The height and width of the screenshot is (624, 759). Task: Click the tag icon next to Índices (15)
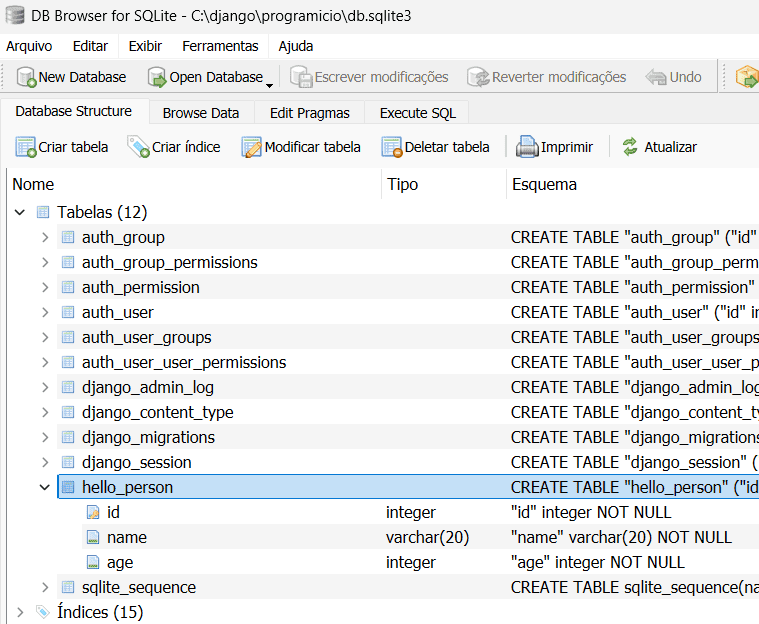pyautogui.click(x=43, y=612)
